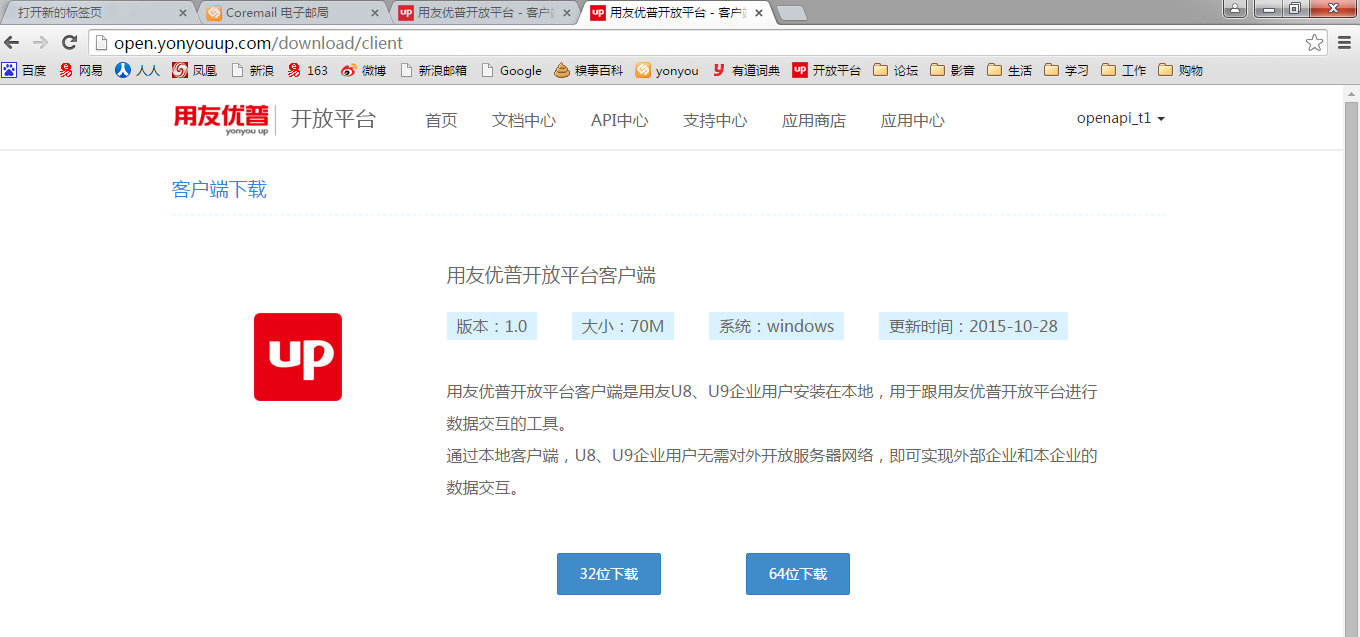
Task: Bookmark this page with the star icon
Action: (x=1314, y=43)
